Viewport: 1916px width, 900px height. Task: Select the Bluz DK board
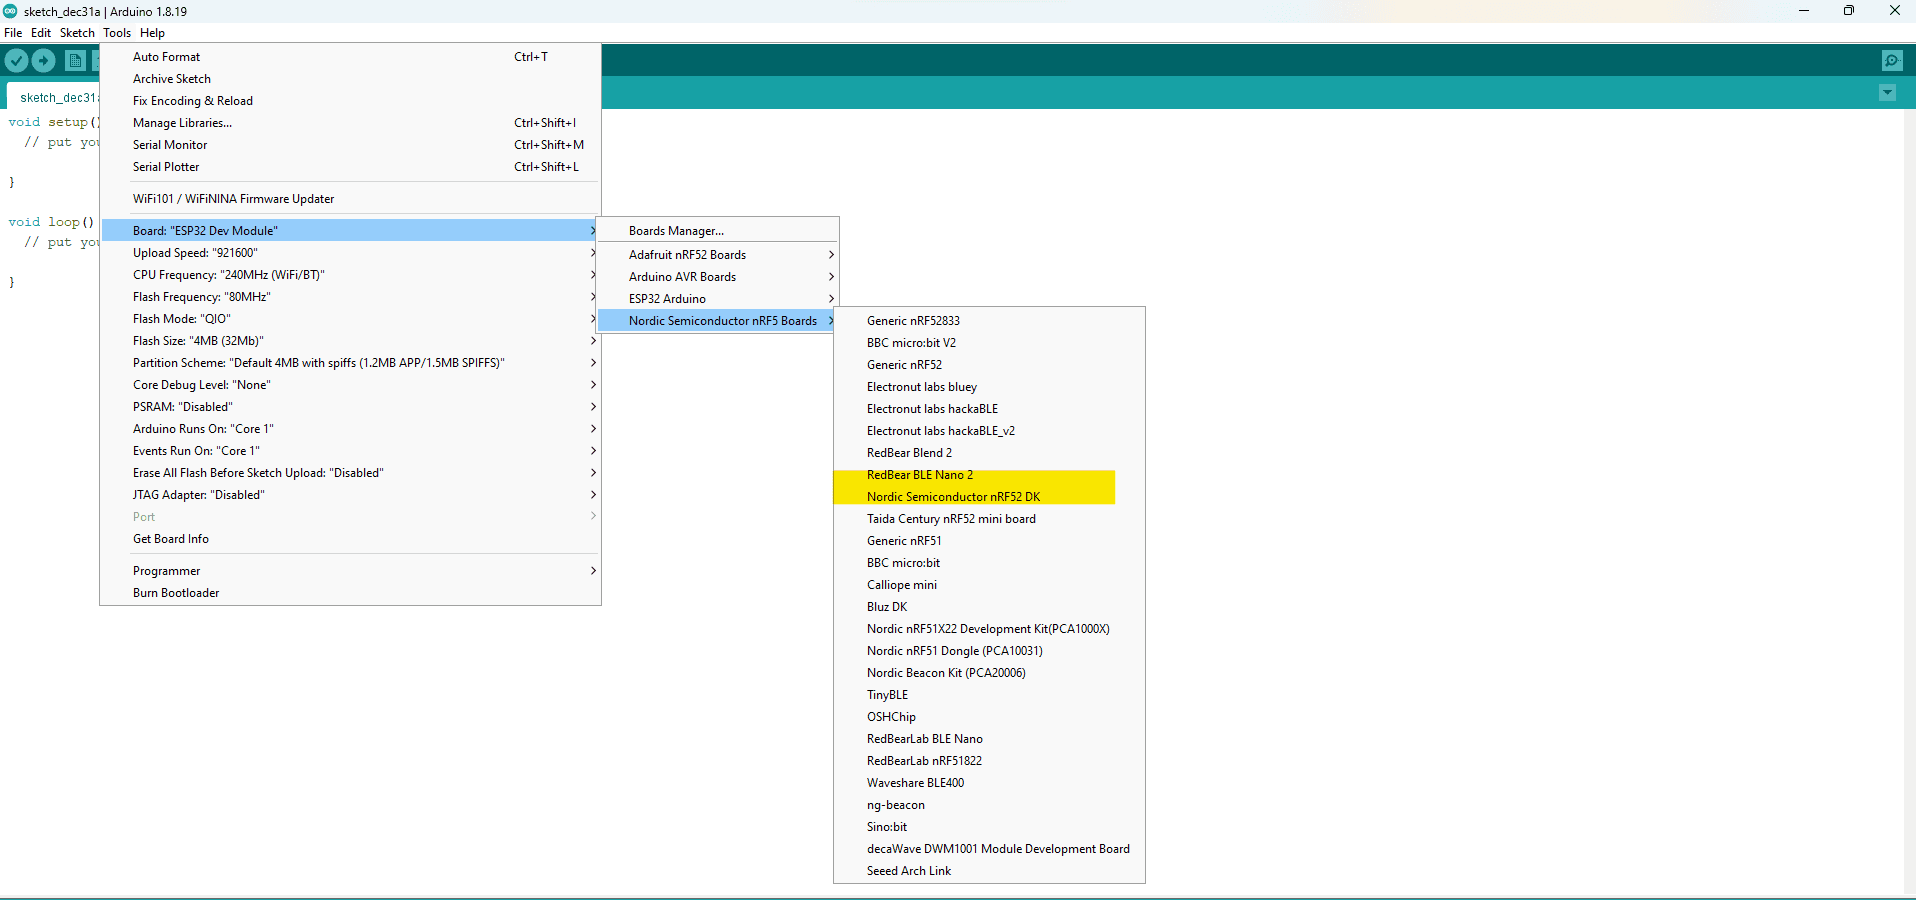989,607
